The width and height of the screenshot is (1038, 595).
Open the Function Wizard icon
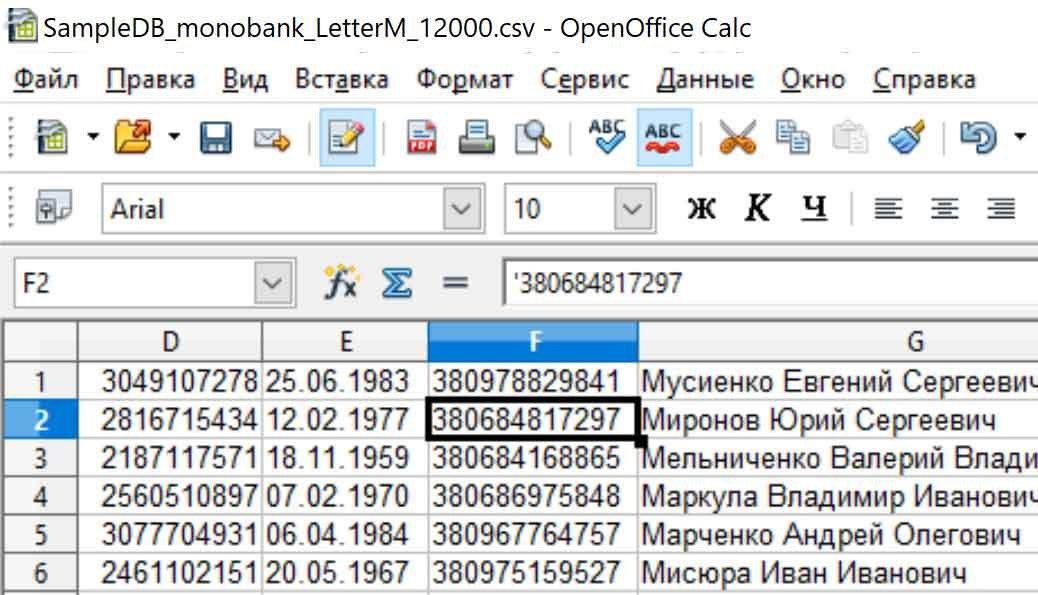click(340, 284)
